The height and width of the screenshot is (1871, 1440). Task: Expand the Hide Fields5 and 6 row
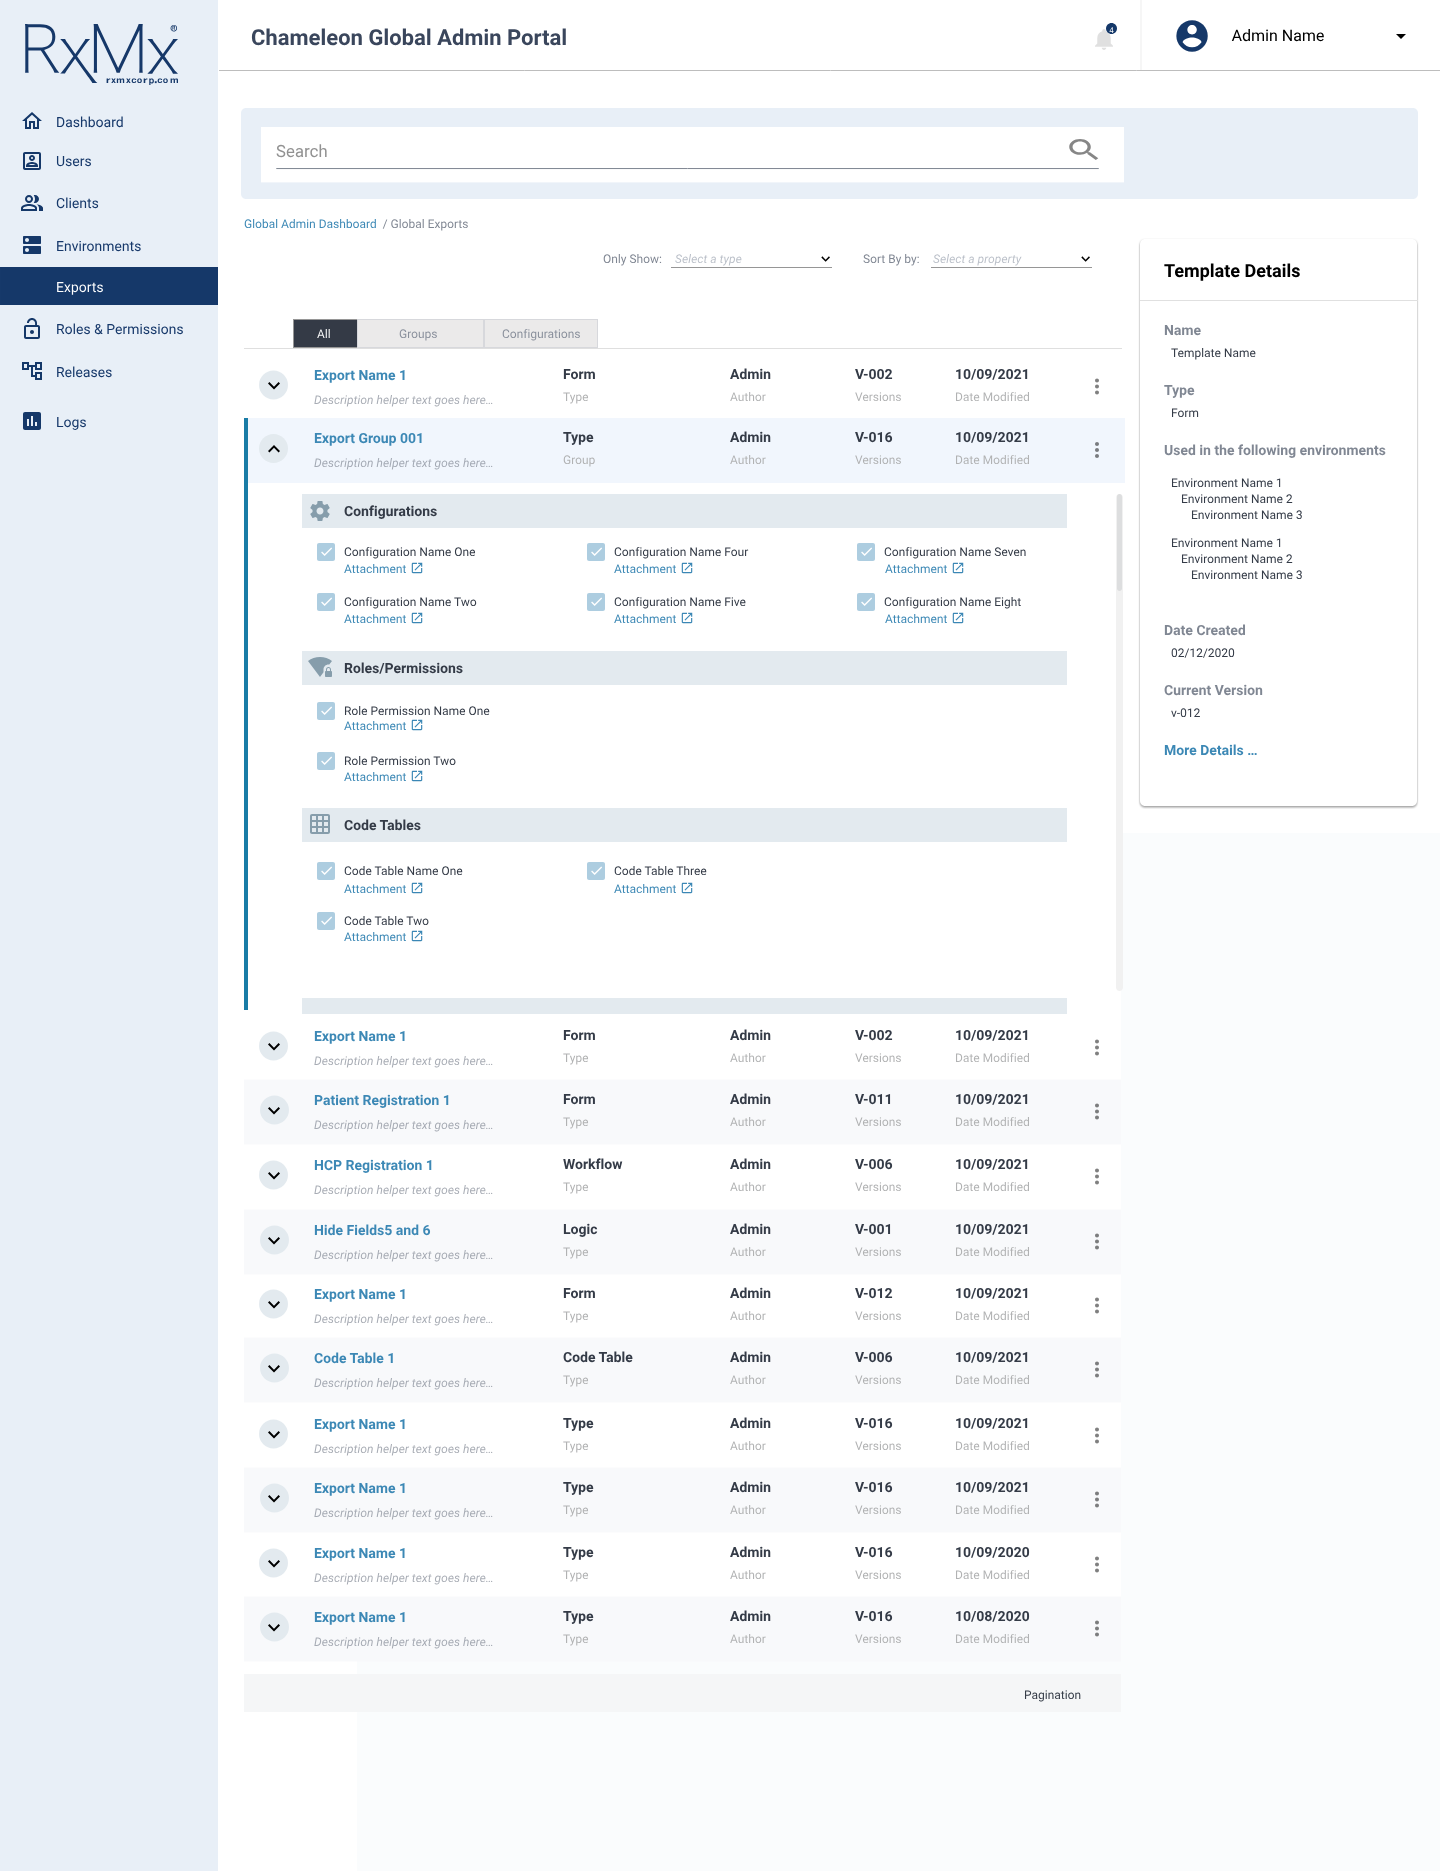click(x=274, y=1240)
